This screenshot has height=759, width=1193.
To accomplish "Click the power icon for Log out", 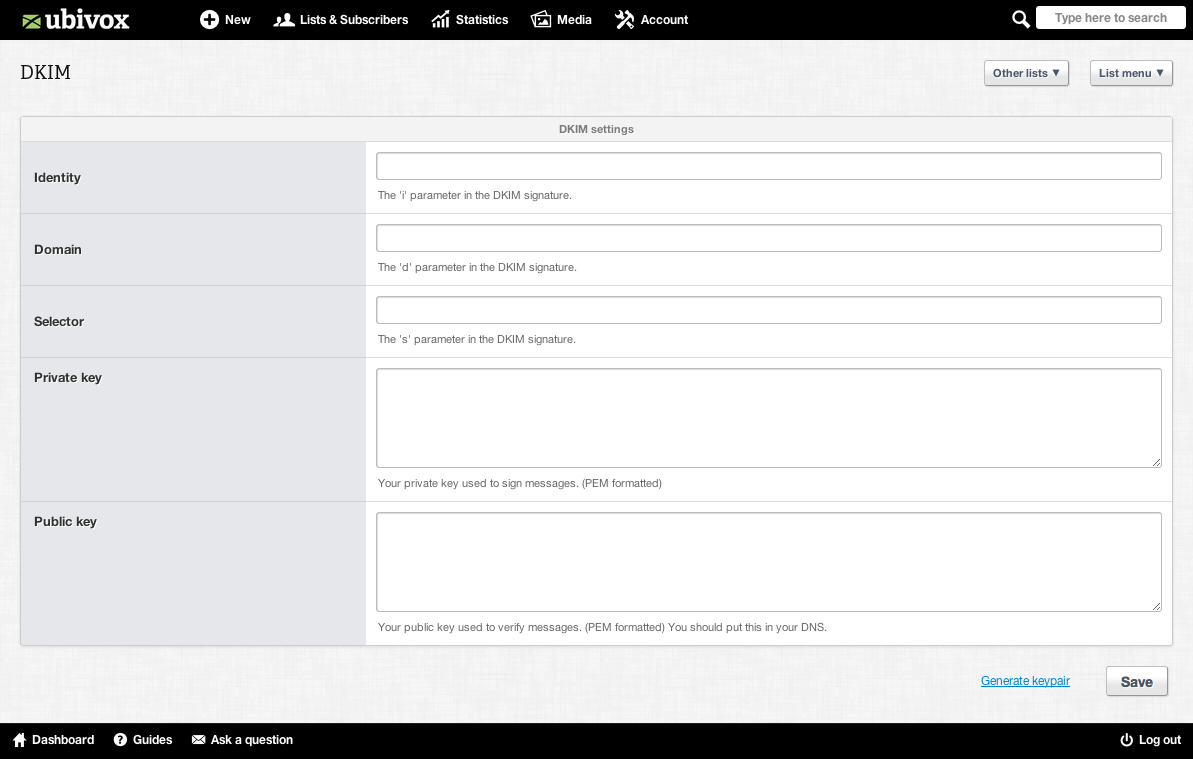I will point(1126,740).
